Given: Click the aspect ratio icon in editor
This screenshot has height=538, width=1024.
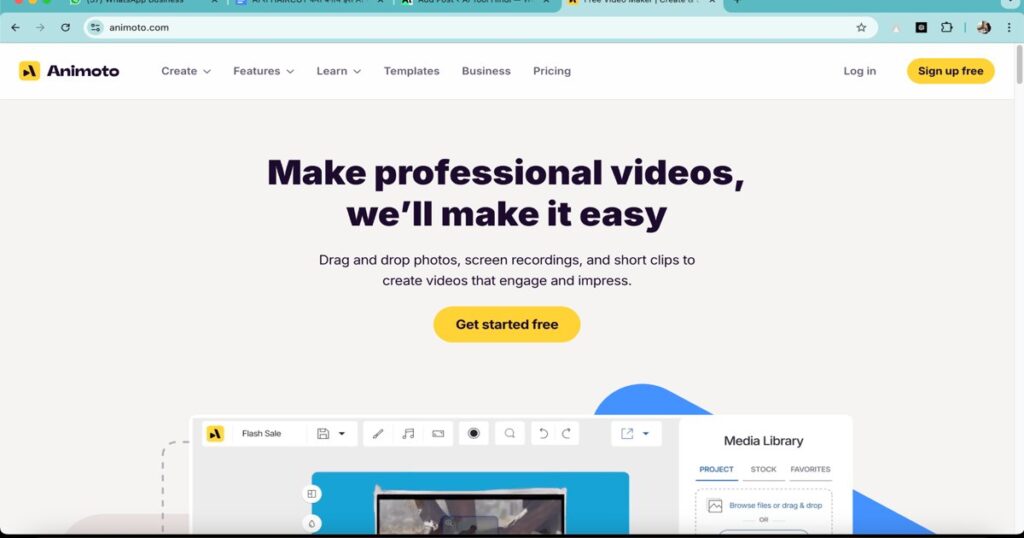Looking at the screenshot, I should [438, 434].
